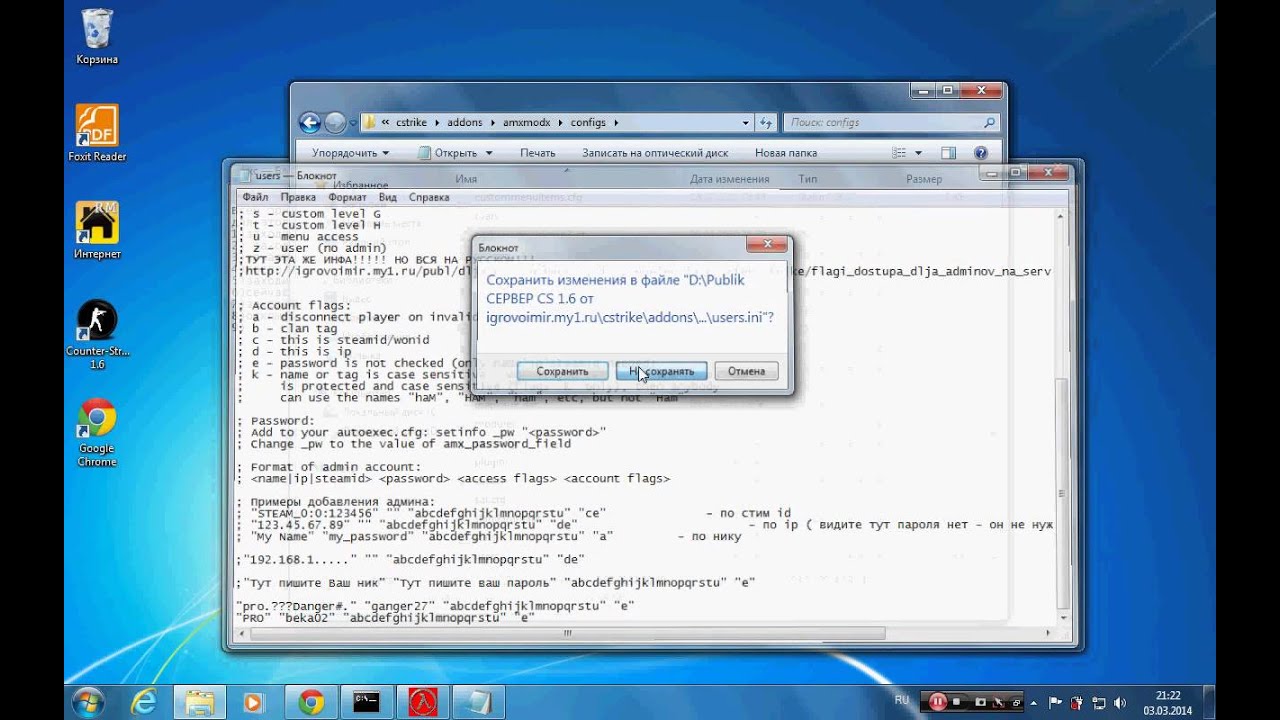
Task: Sort by the Дата изменения column header
Action: tap(730, 179)
